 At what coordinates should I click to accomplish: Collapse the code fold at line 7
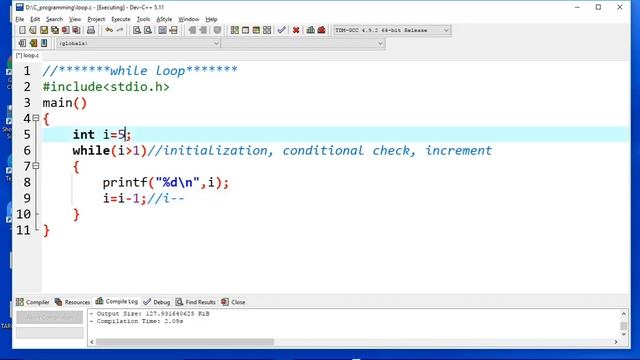click(x=36, y=166)
